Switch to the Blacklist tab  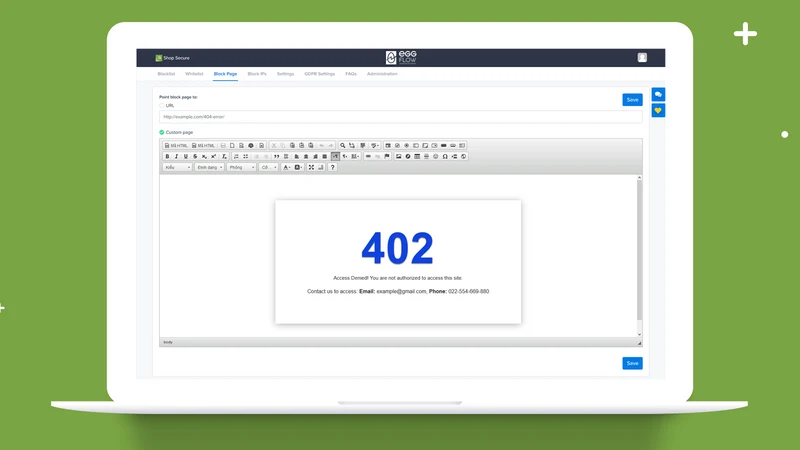pyautogui.click(x=166, y=74)
